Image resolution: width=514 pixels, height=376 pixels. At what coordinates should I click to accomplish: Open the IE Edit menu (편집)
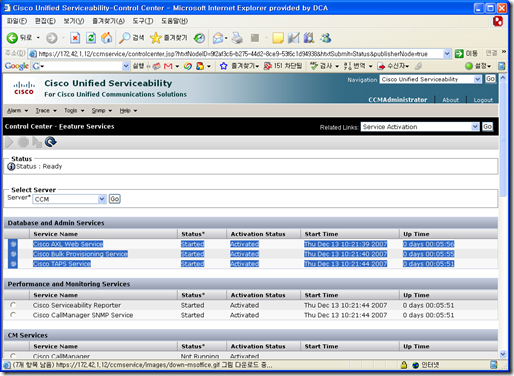[x=45, y=21]
